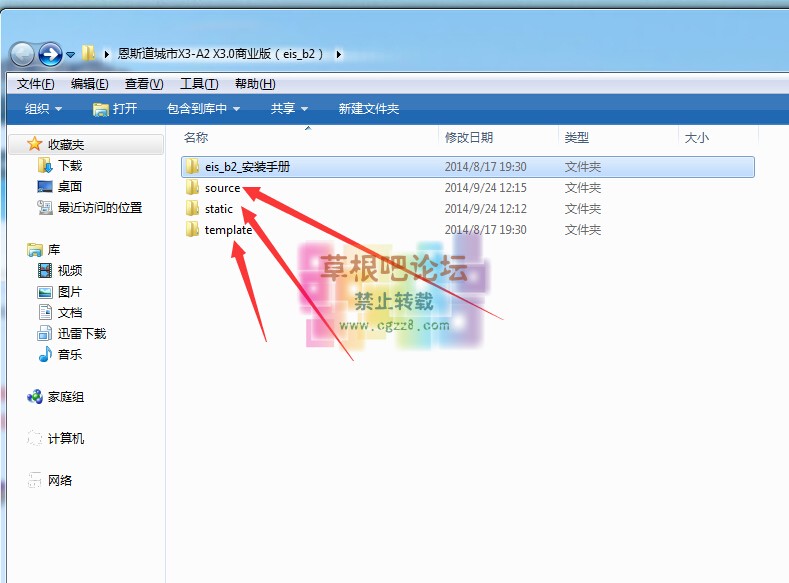
Task: Open the 组织 dropdown
Action: point(43,109)
